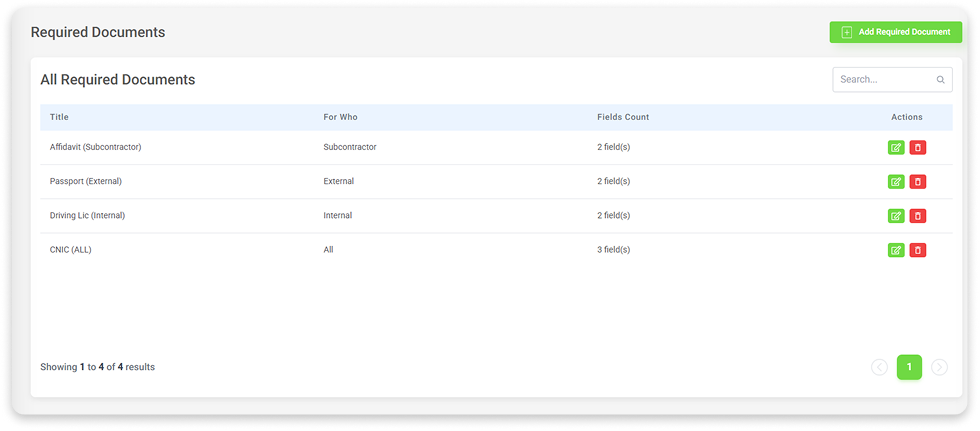Image resolution: width=980 pixels, height=431 pixels.
Task: Edit the CNIC (ALL) document
Action: click(x=896, y=250)
